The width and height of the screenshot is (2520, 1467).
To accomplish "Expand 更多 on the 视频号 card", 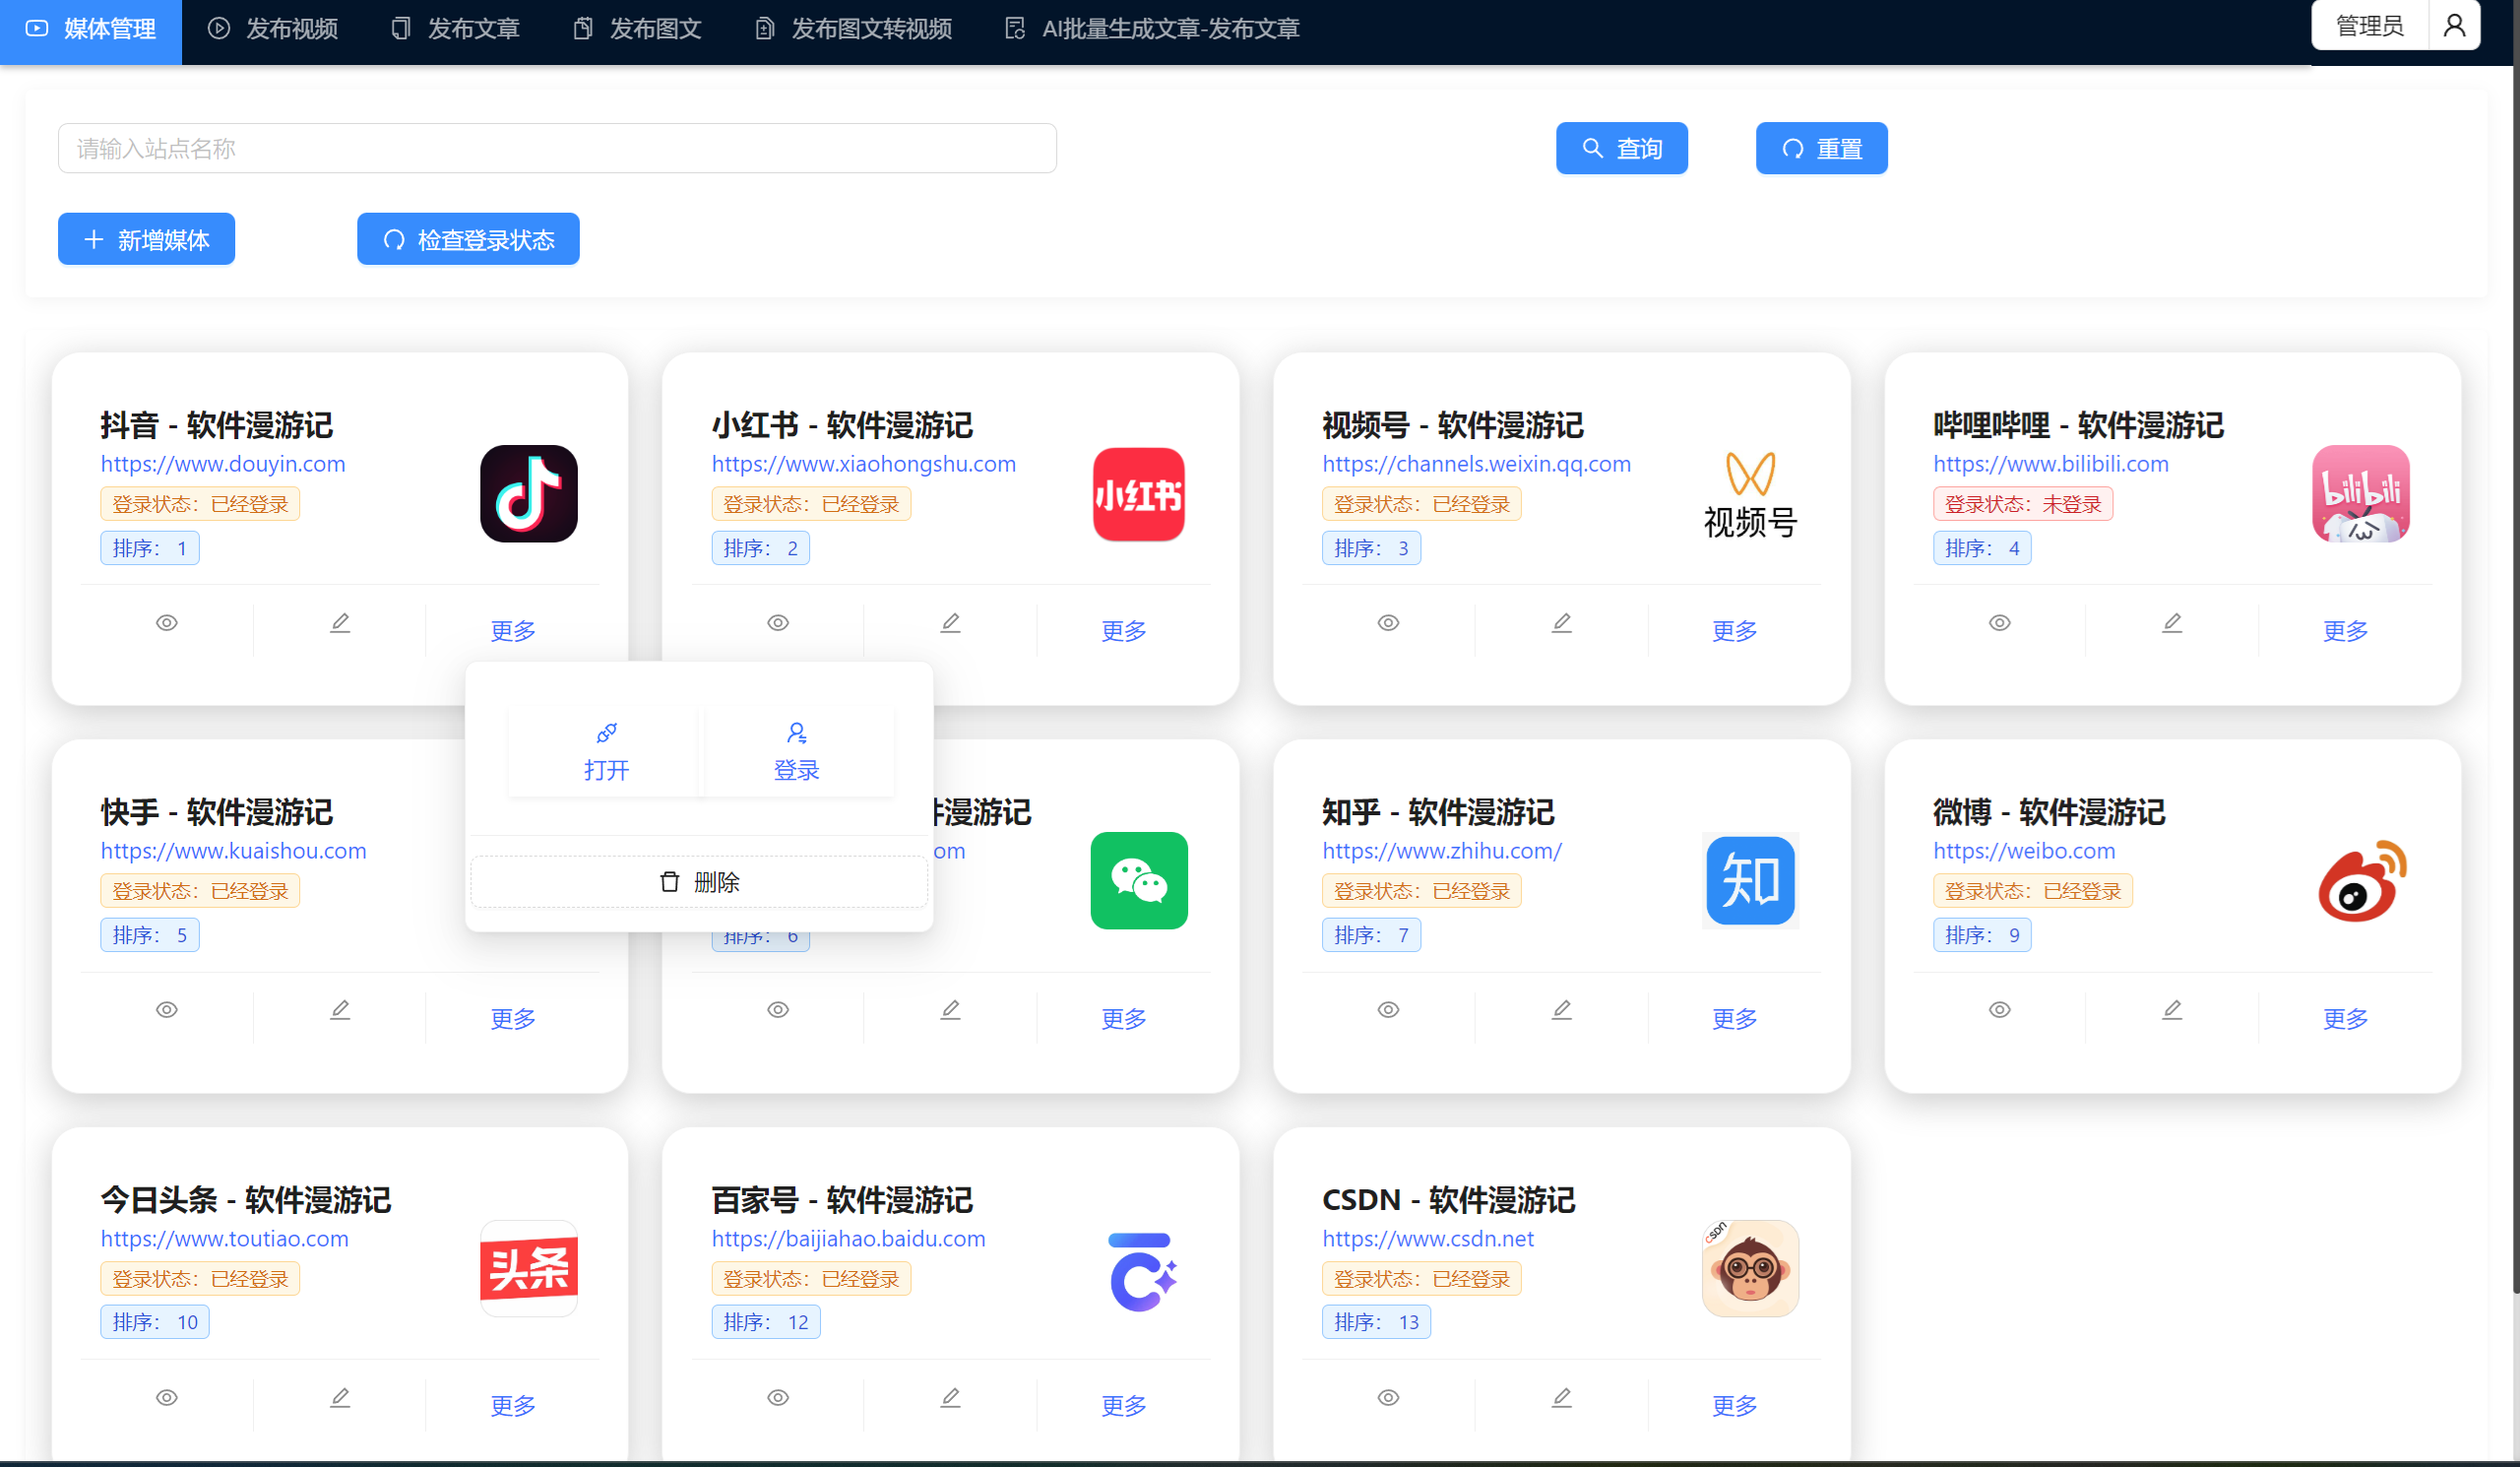I will (x=1734, y=631).
